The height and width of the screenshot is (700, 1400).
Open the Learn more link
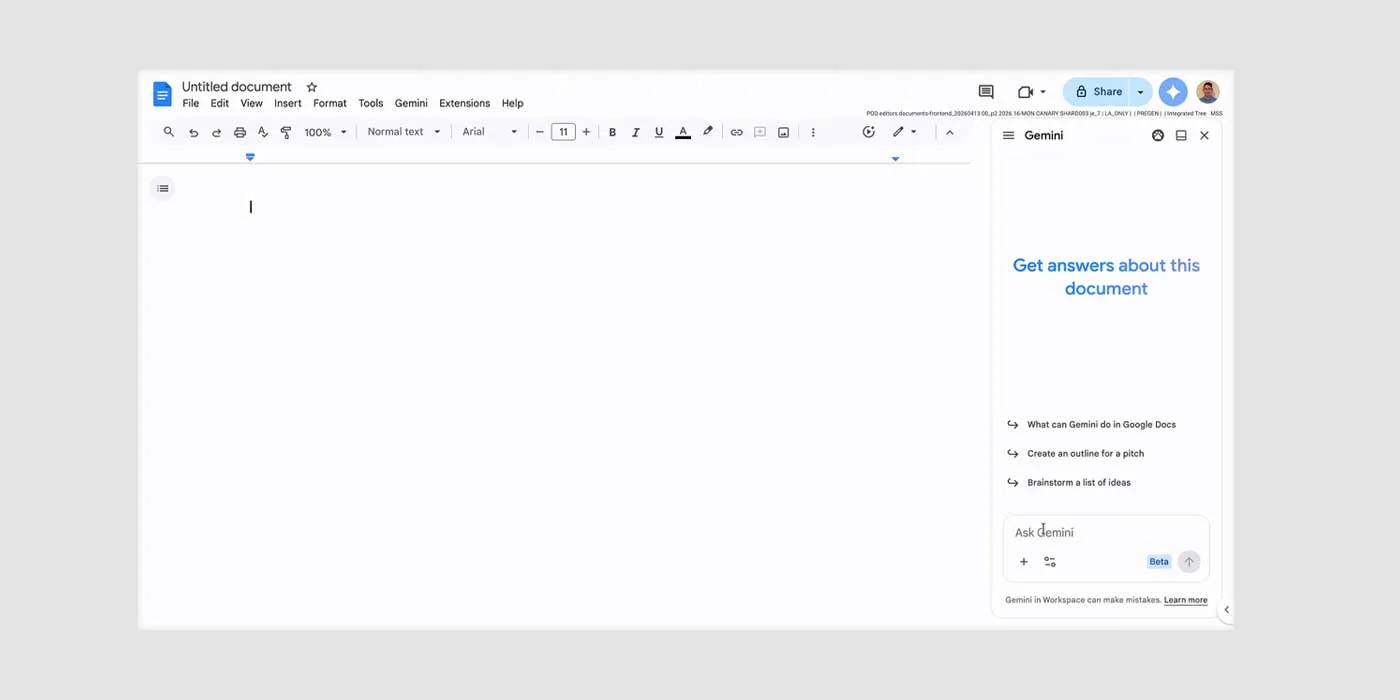coord(1185,601)
